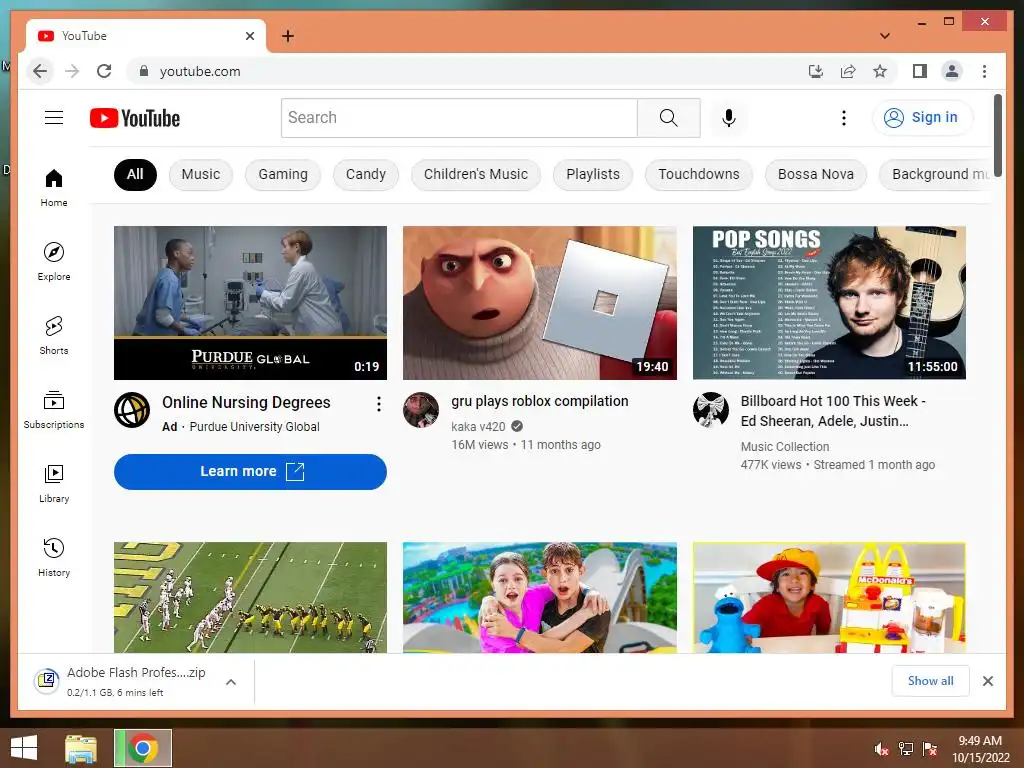This screenshot has height=768, width=1024.
Task: Open File Explorer from the taskbar
Action: (81, 748)
